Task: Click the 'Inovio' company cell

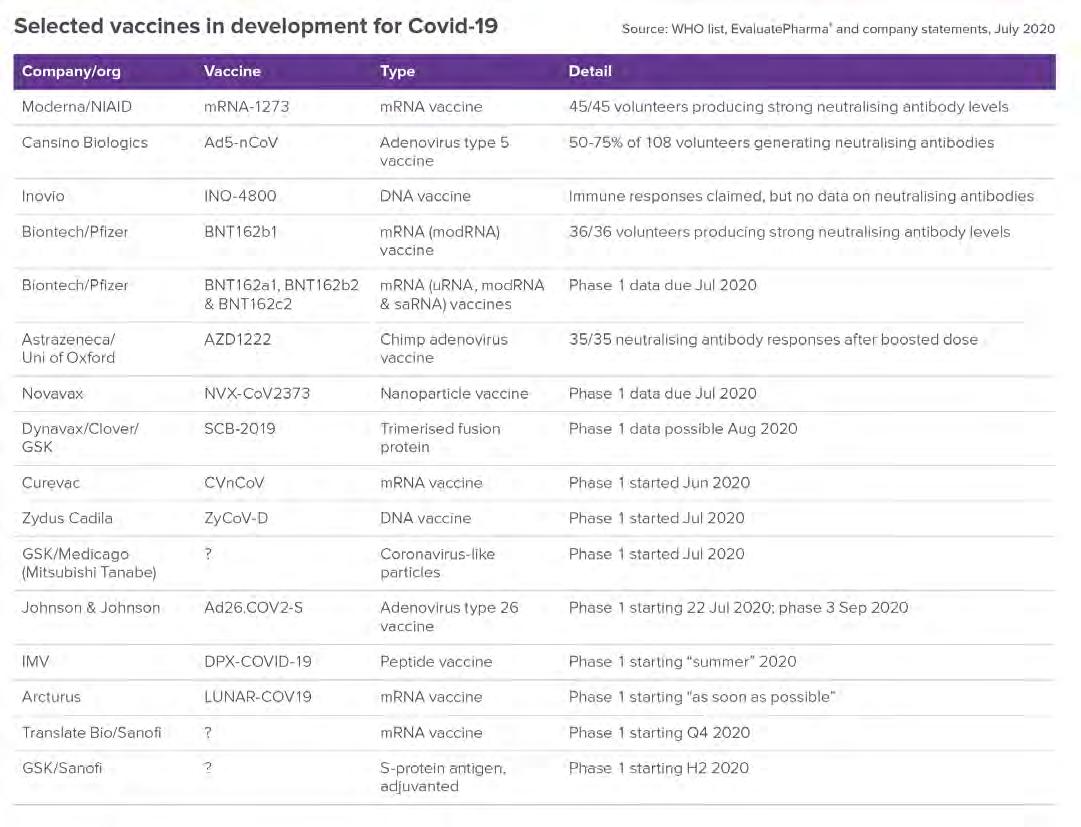Action: pyautogui.click(x=43, y=196)
